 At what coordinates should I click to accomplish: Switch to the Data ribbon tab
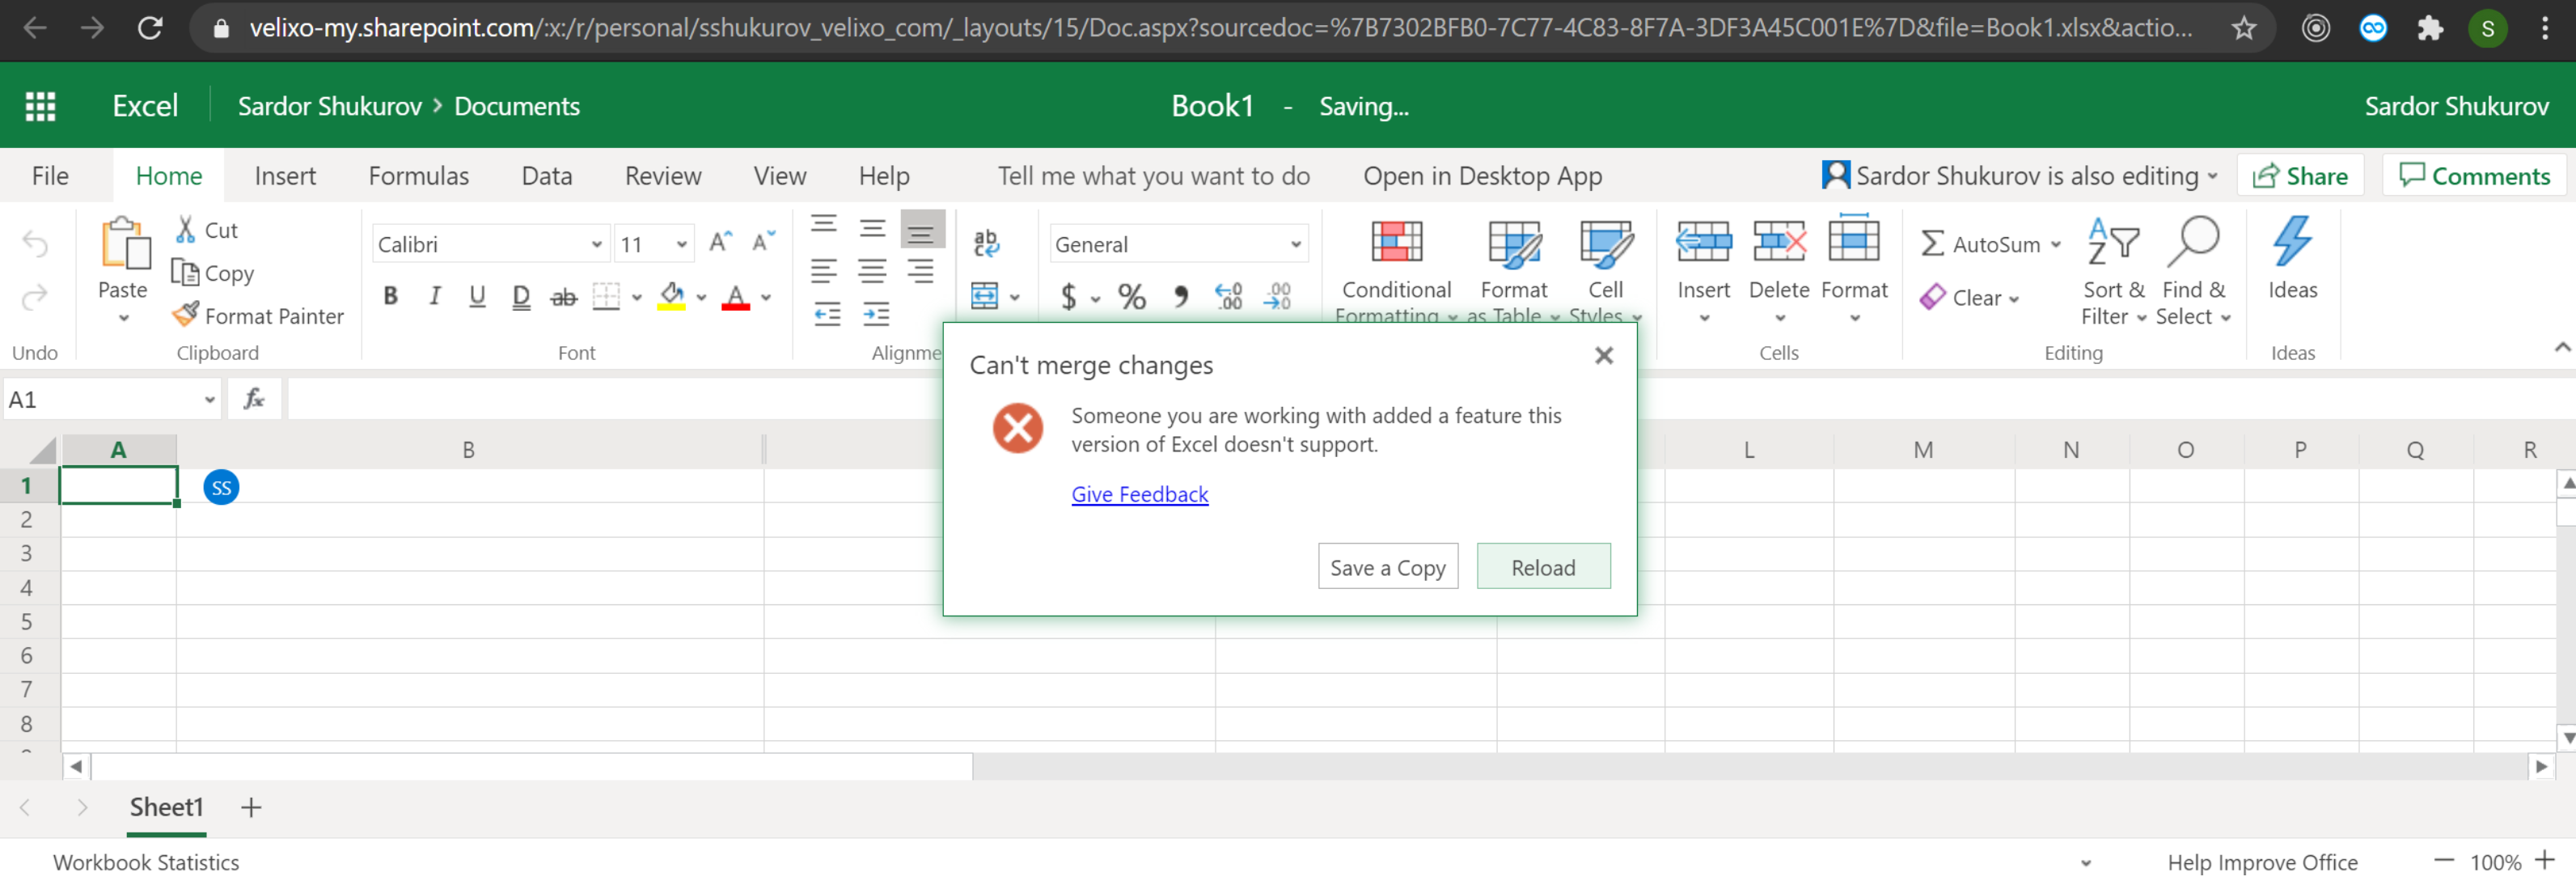coord(547,176)
